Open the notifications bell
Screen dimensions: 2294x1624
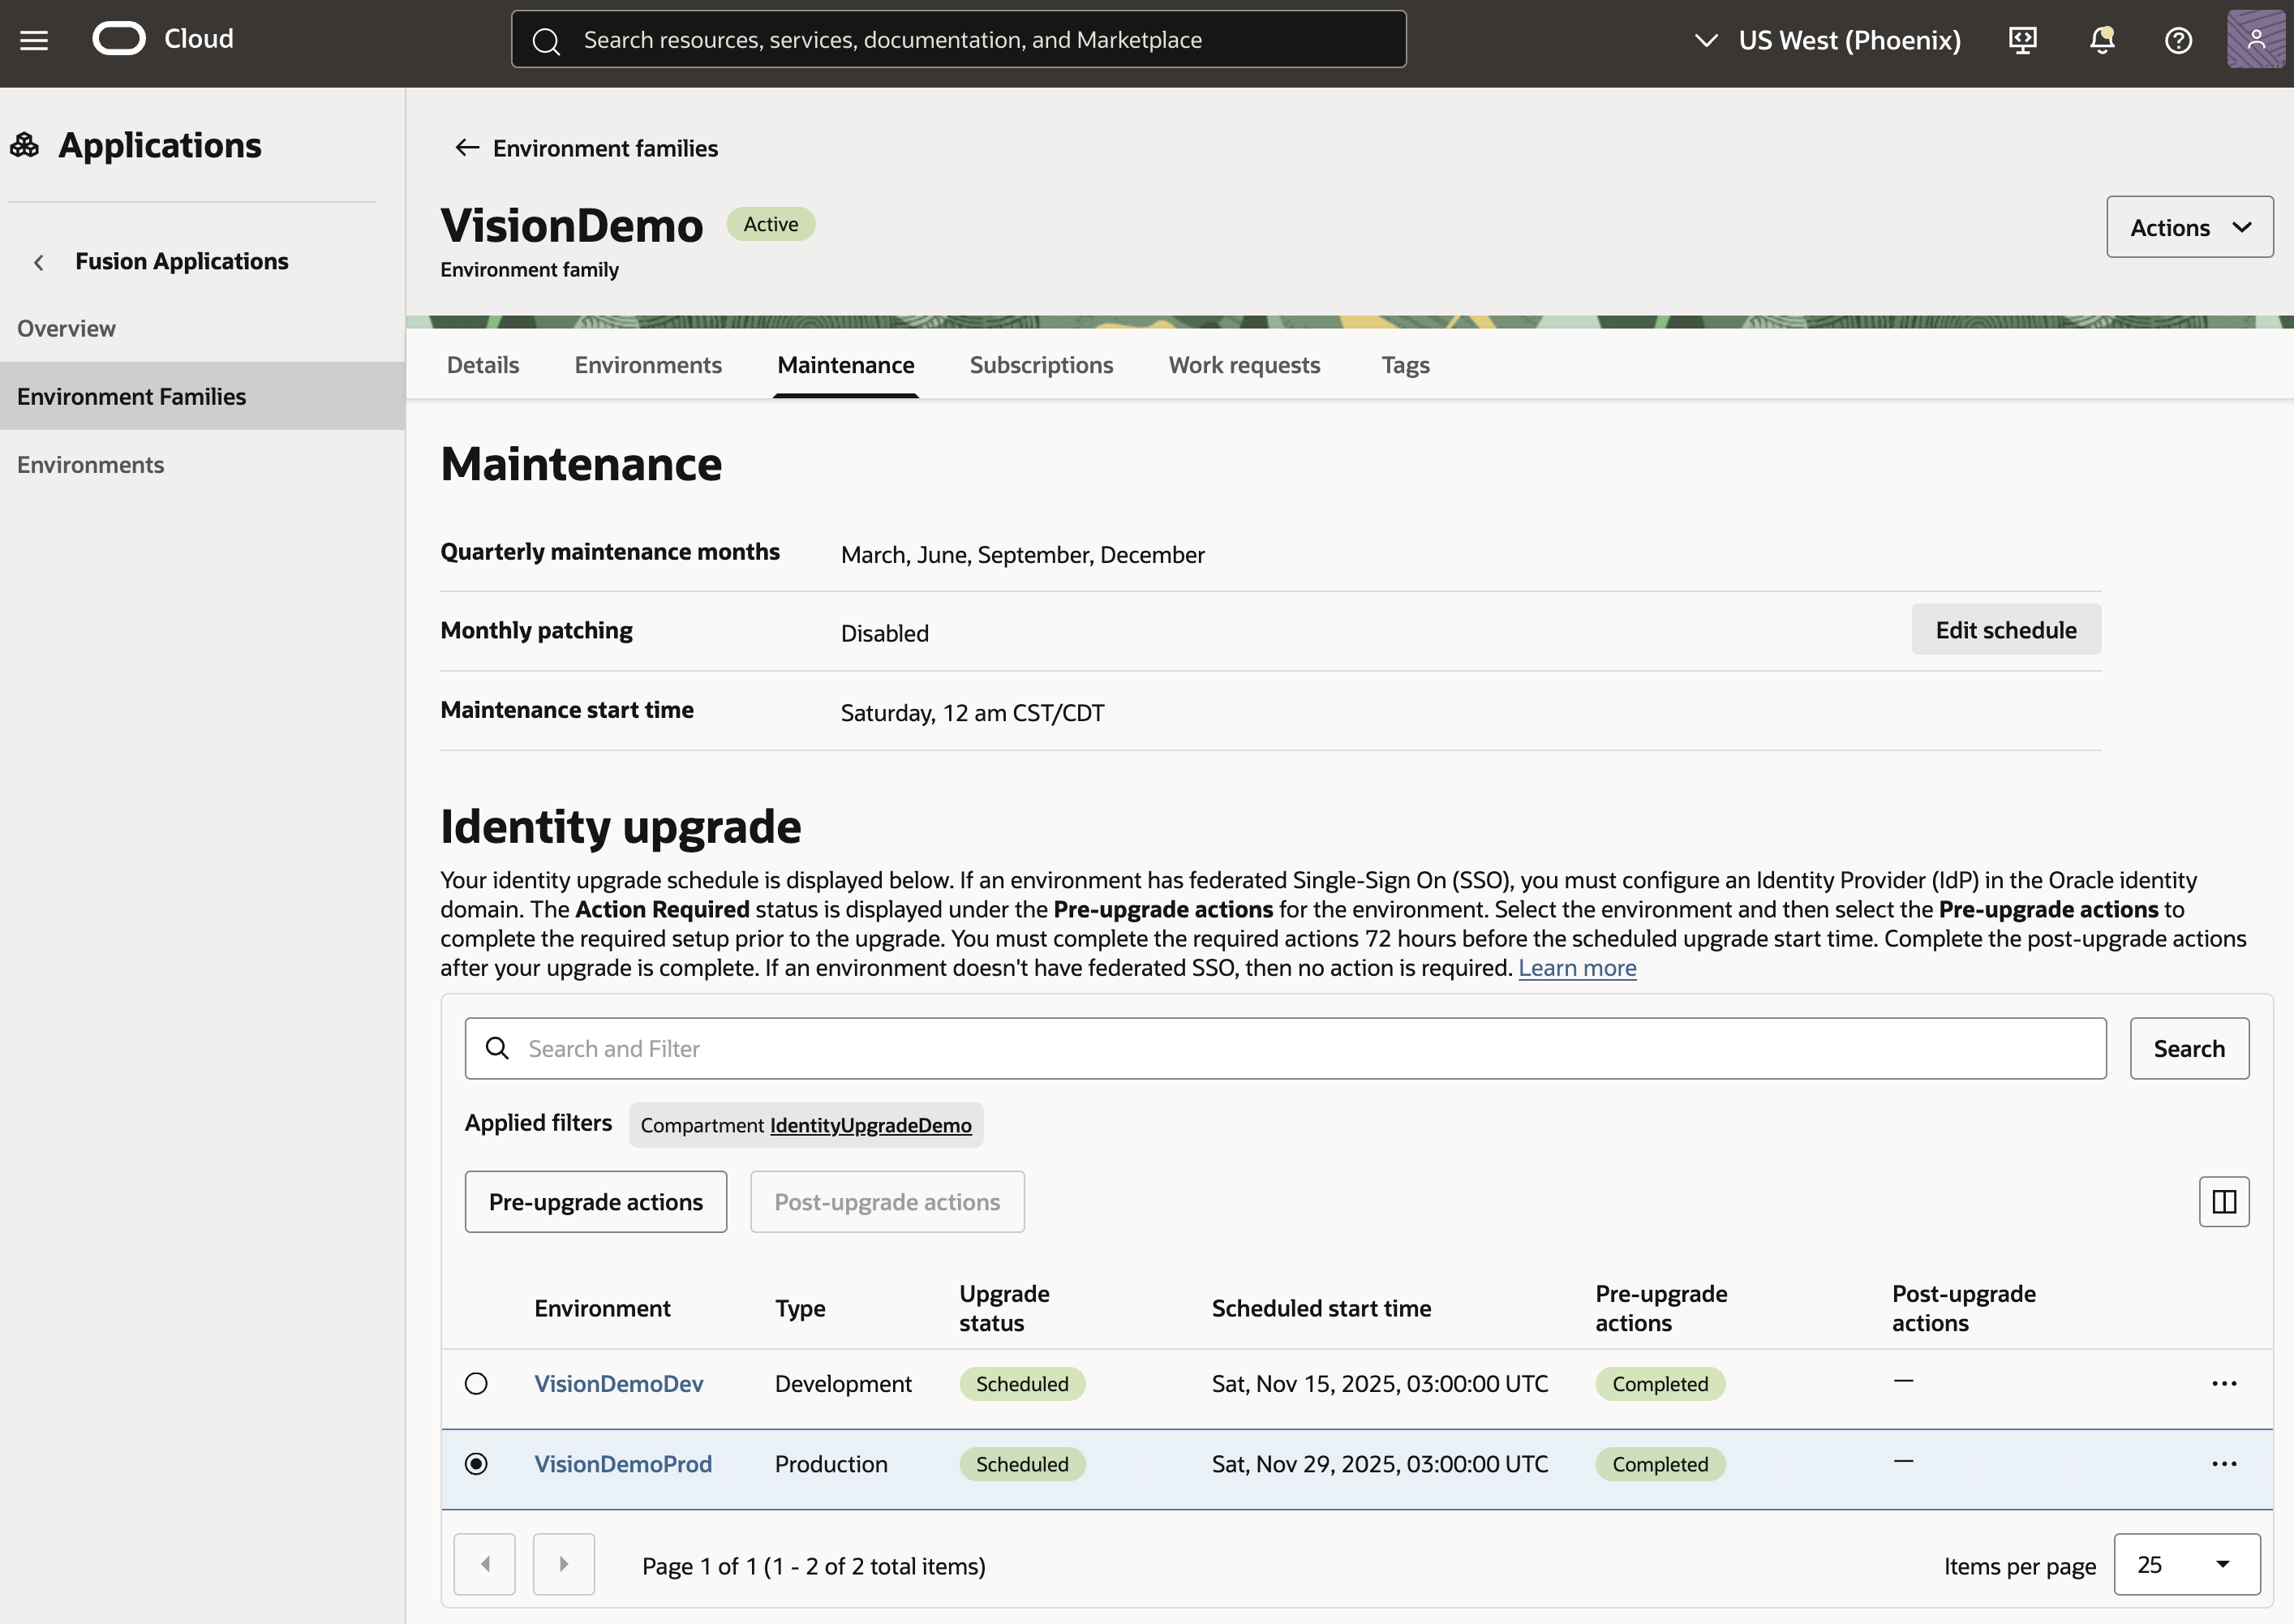pyautogui.click(x=2102, y=40)
